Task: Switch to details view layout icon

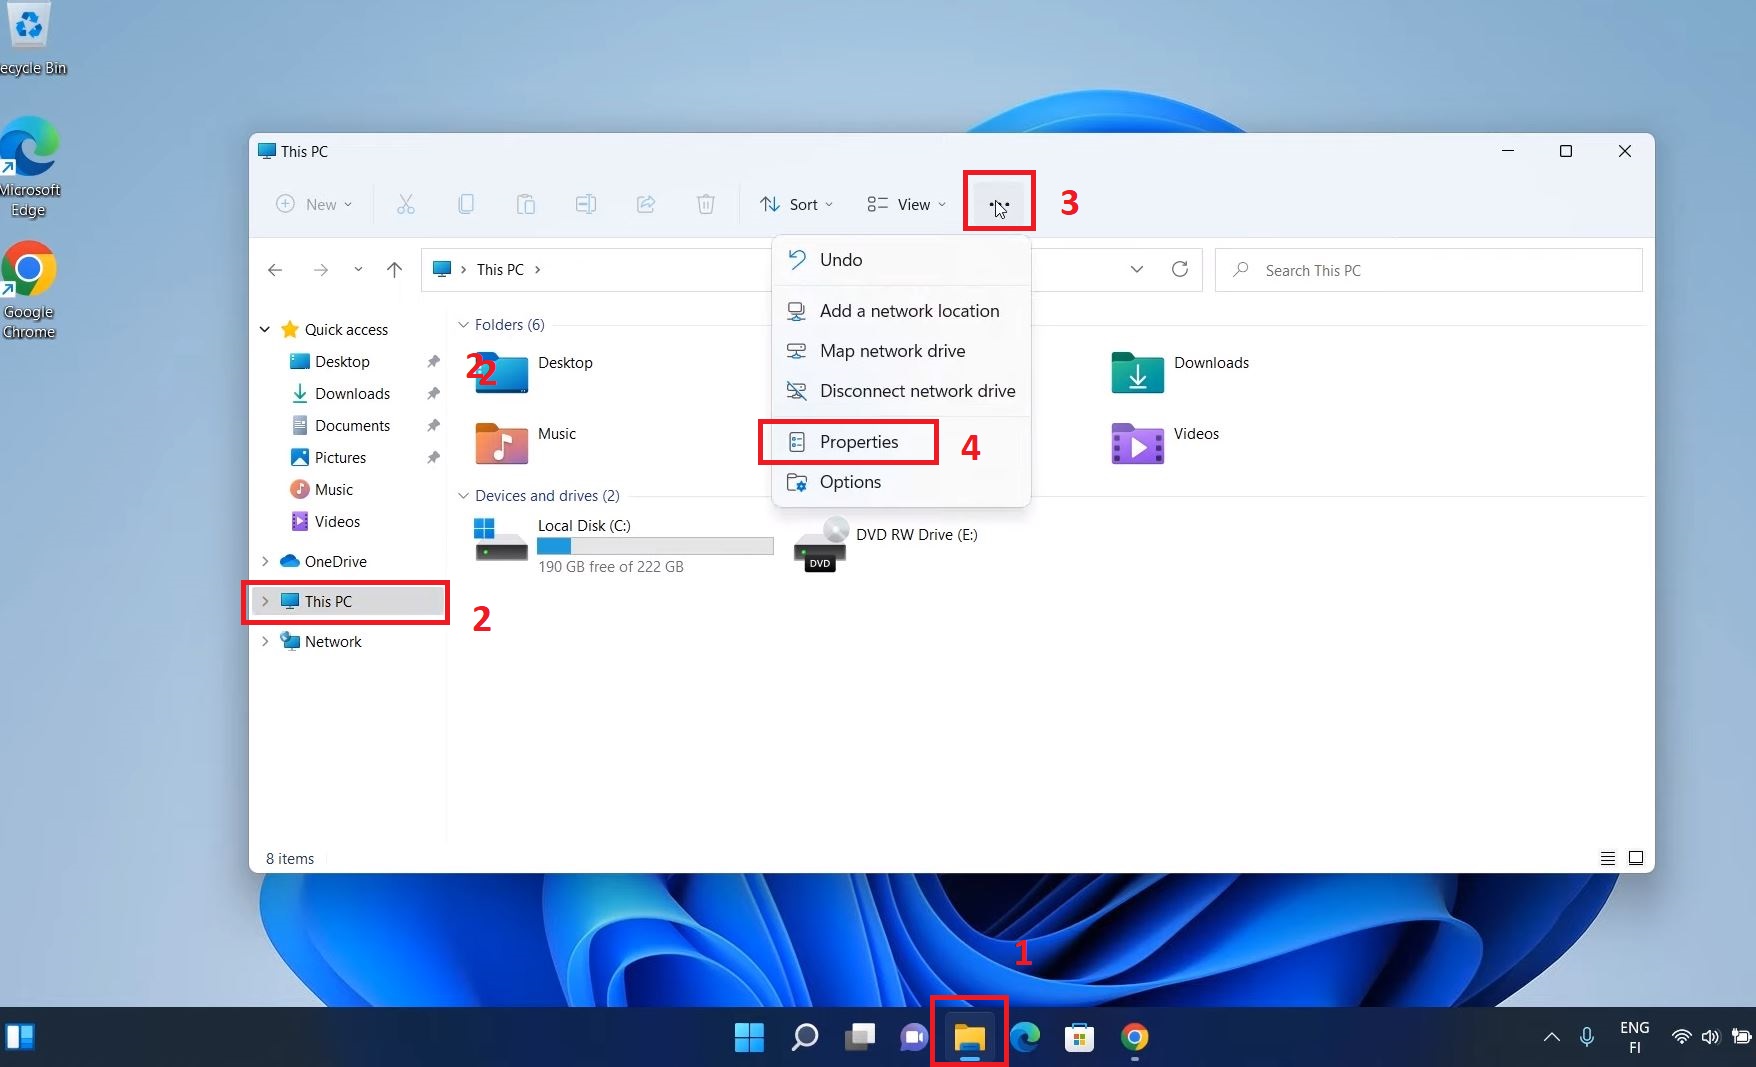Action: pos(1607,858)
